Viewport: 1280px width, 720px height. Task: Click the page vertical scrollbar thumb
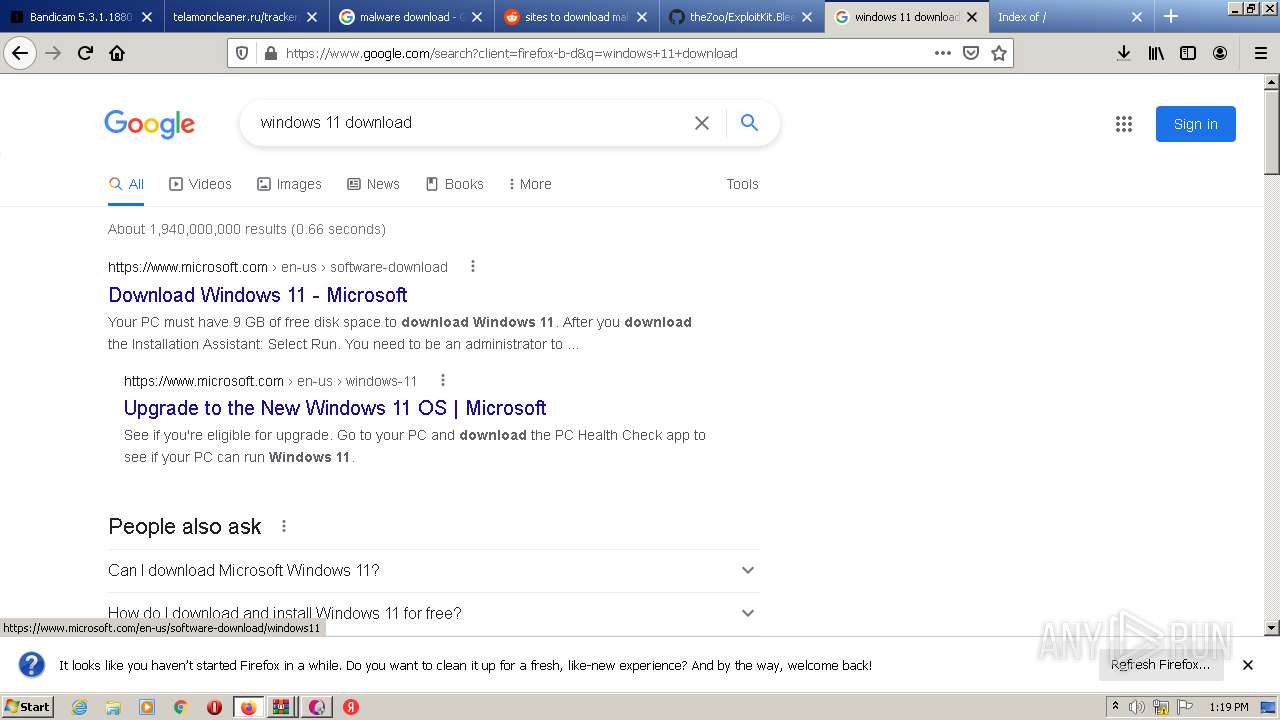pos(1272,132)
